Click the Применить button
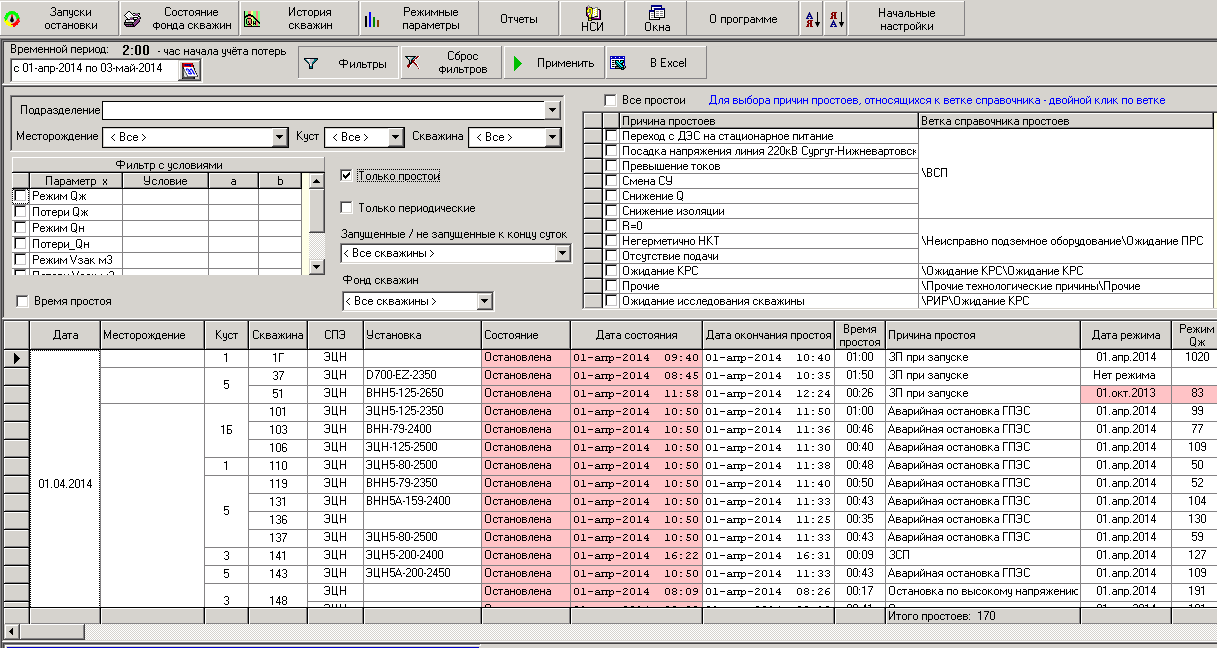 pos(553,63)
